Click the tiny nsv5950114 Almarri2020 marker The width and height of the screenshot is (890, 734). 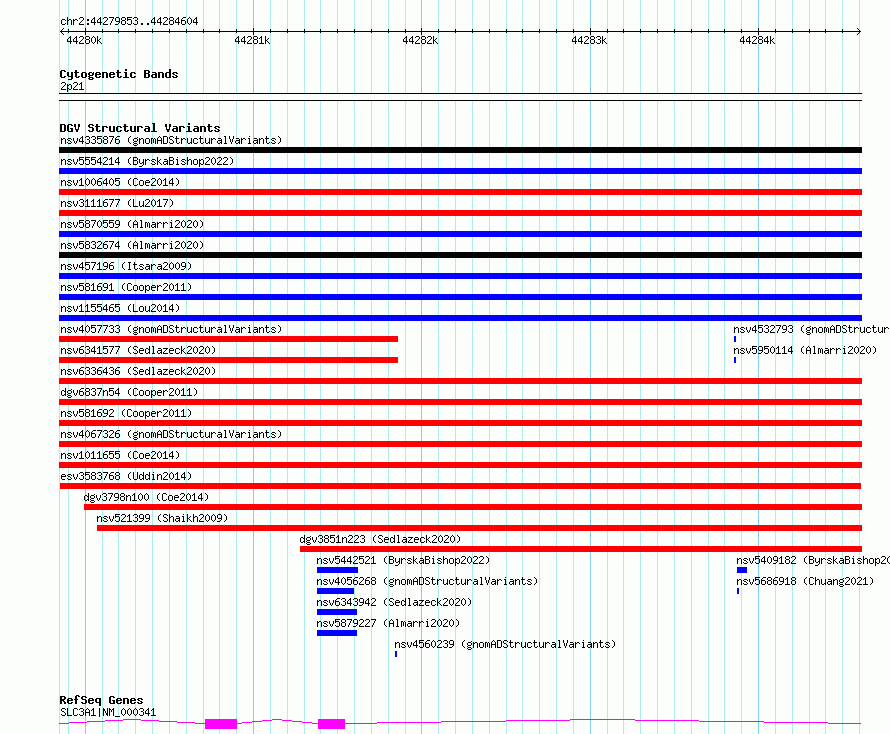point(735,360)
